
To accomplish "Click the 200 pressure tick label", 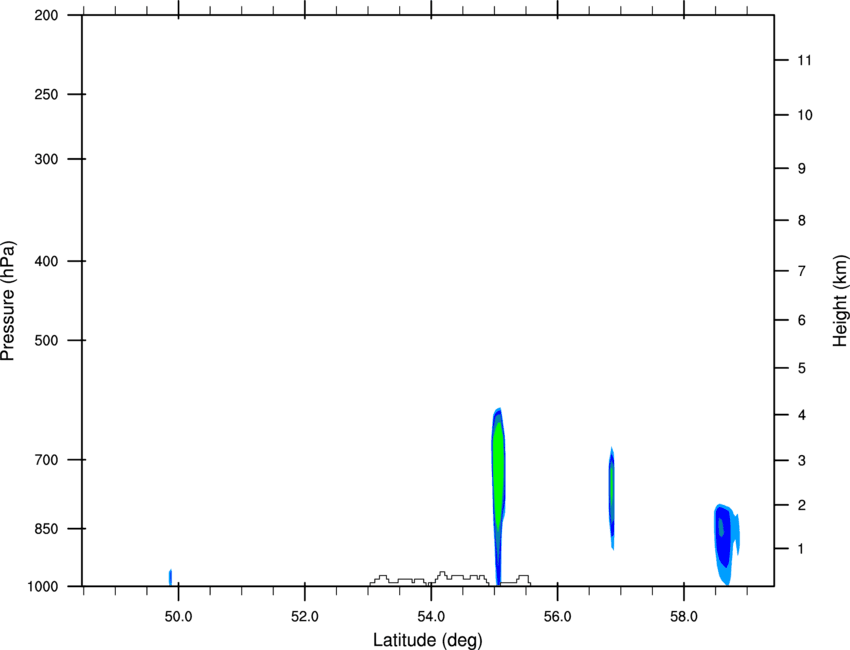I will [x=43, y=16].
